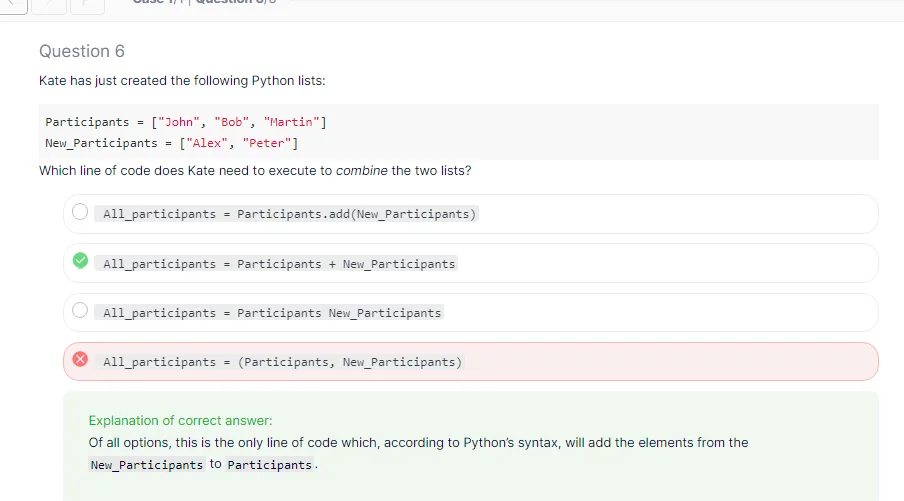
Task: Select radio for 'Participants New_Participants' option
Action: click(x=80, y=312)
